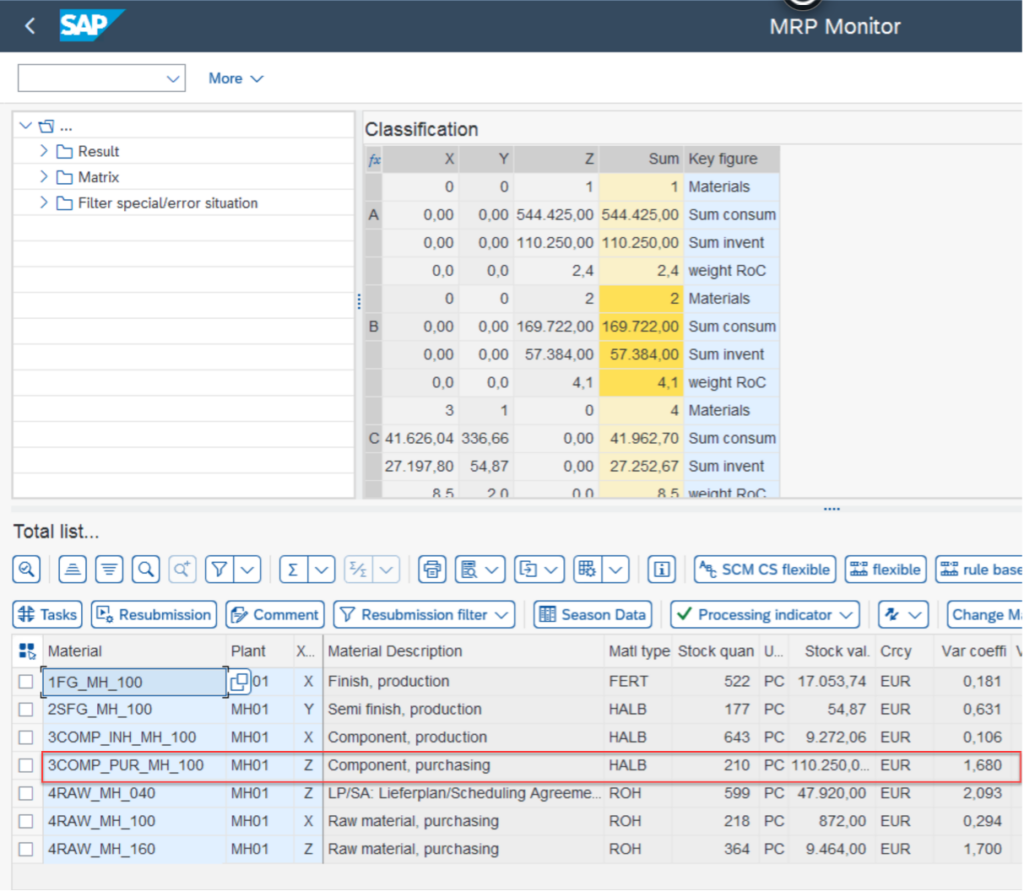Click the command input field
This screenshot has width=1024, height=891.
90,78
